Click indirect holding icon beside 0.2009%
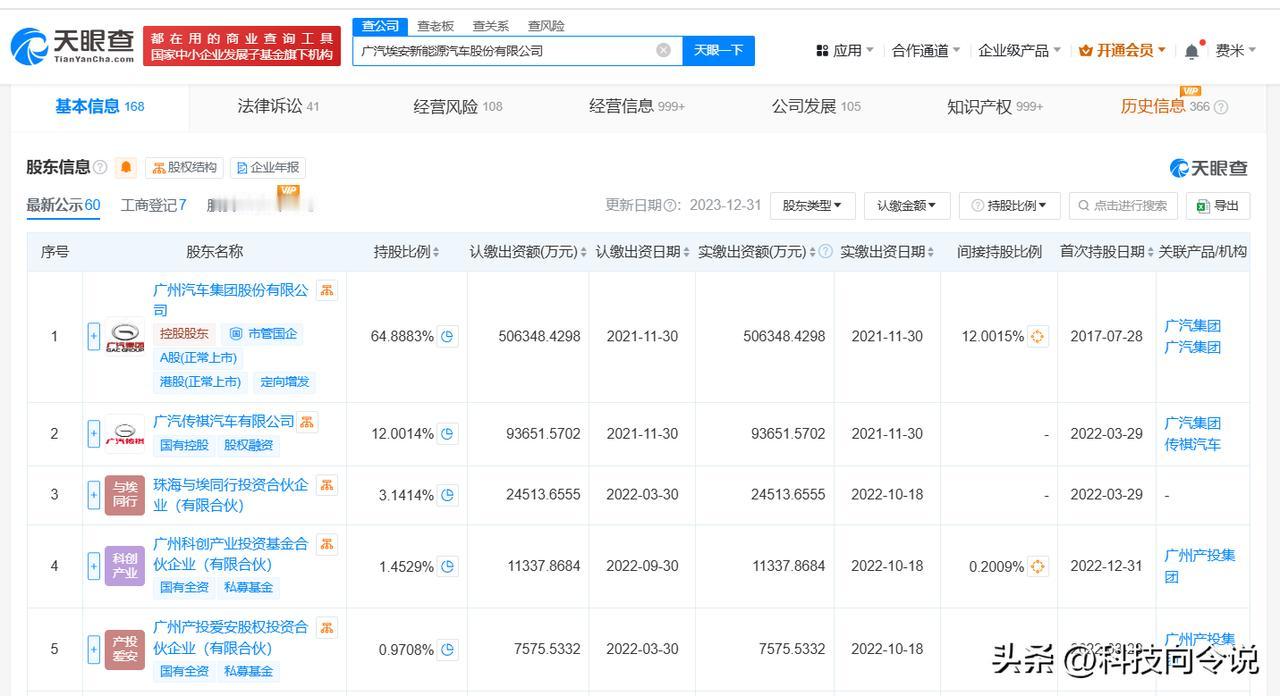1280x696 pixels. (1038, 567)
